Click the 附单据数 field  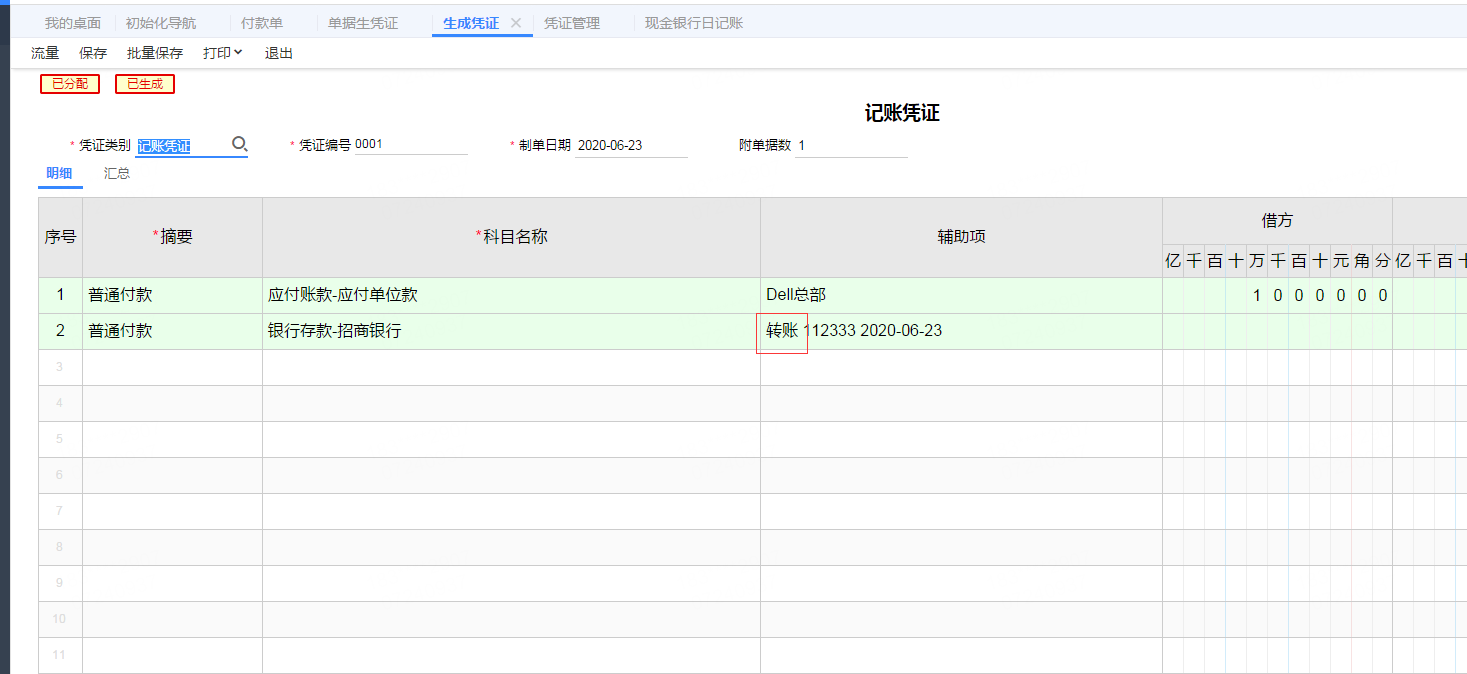click(851, 145)
